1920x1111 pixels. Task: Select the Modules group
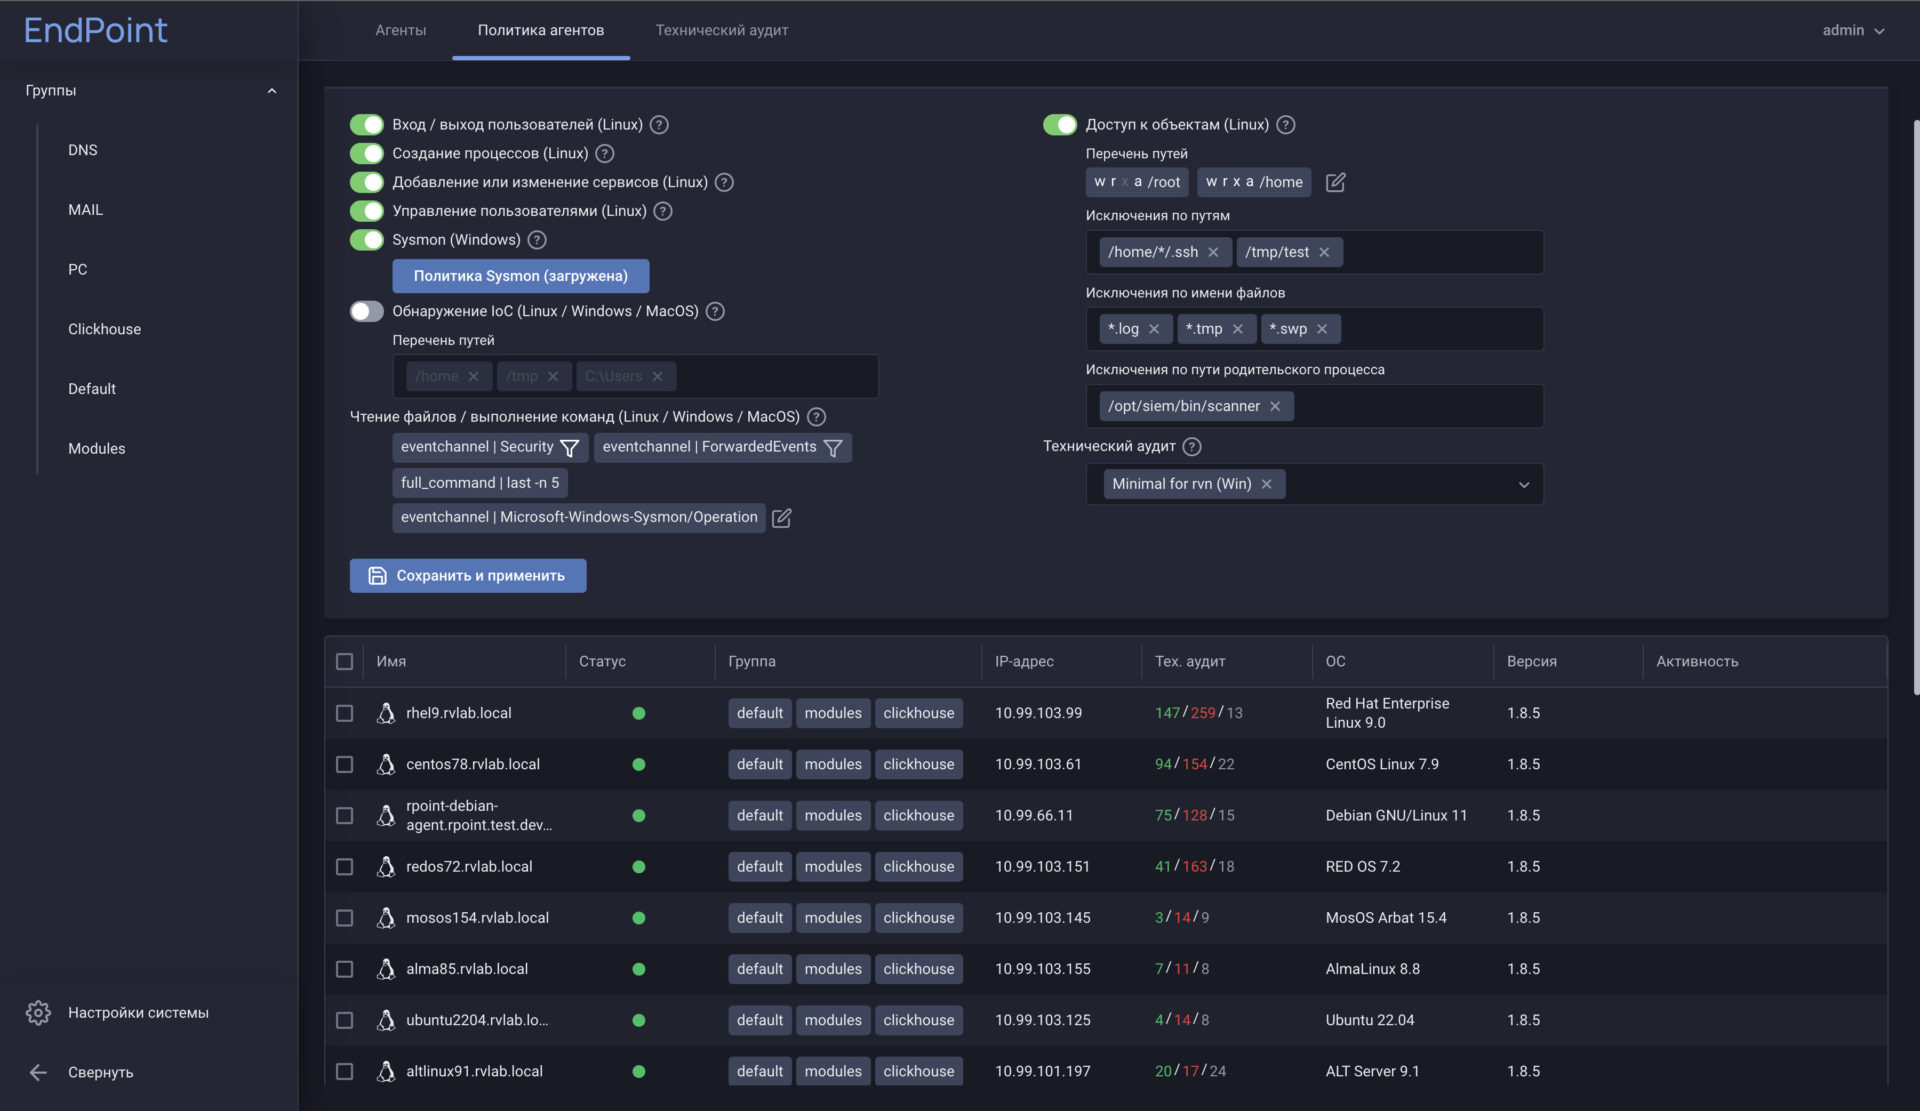97,449
